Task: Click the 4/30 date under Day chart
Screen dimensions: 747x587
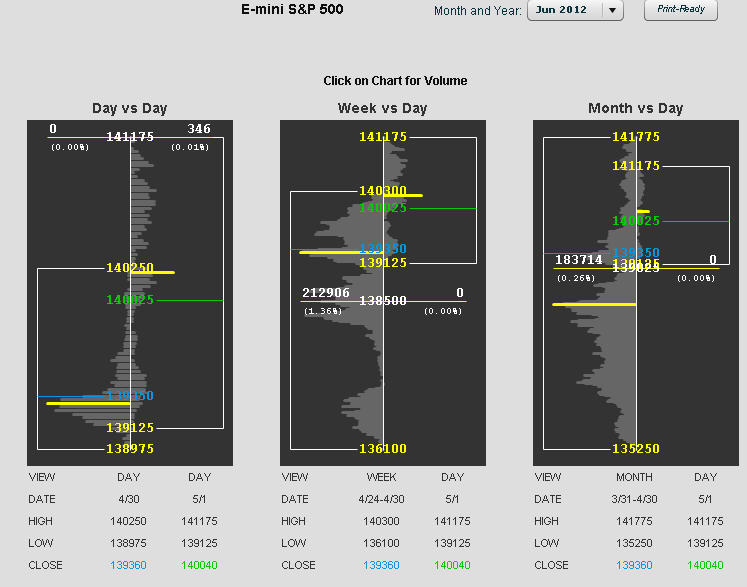Action: pyautogui.click(x=129, y=499)
